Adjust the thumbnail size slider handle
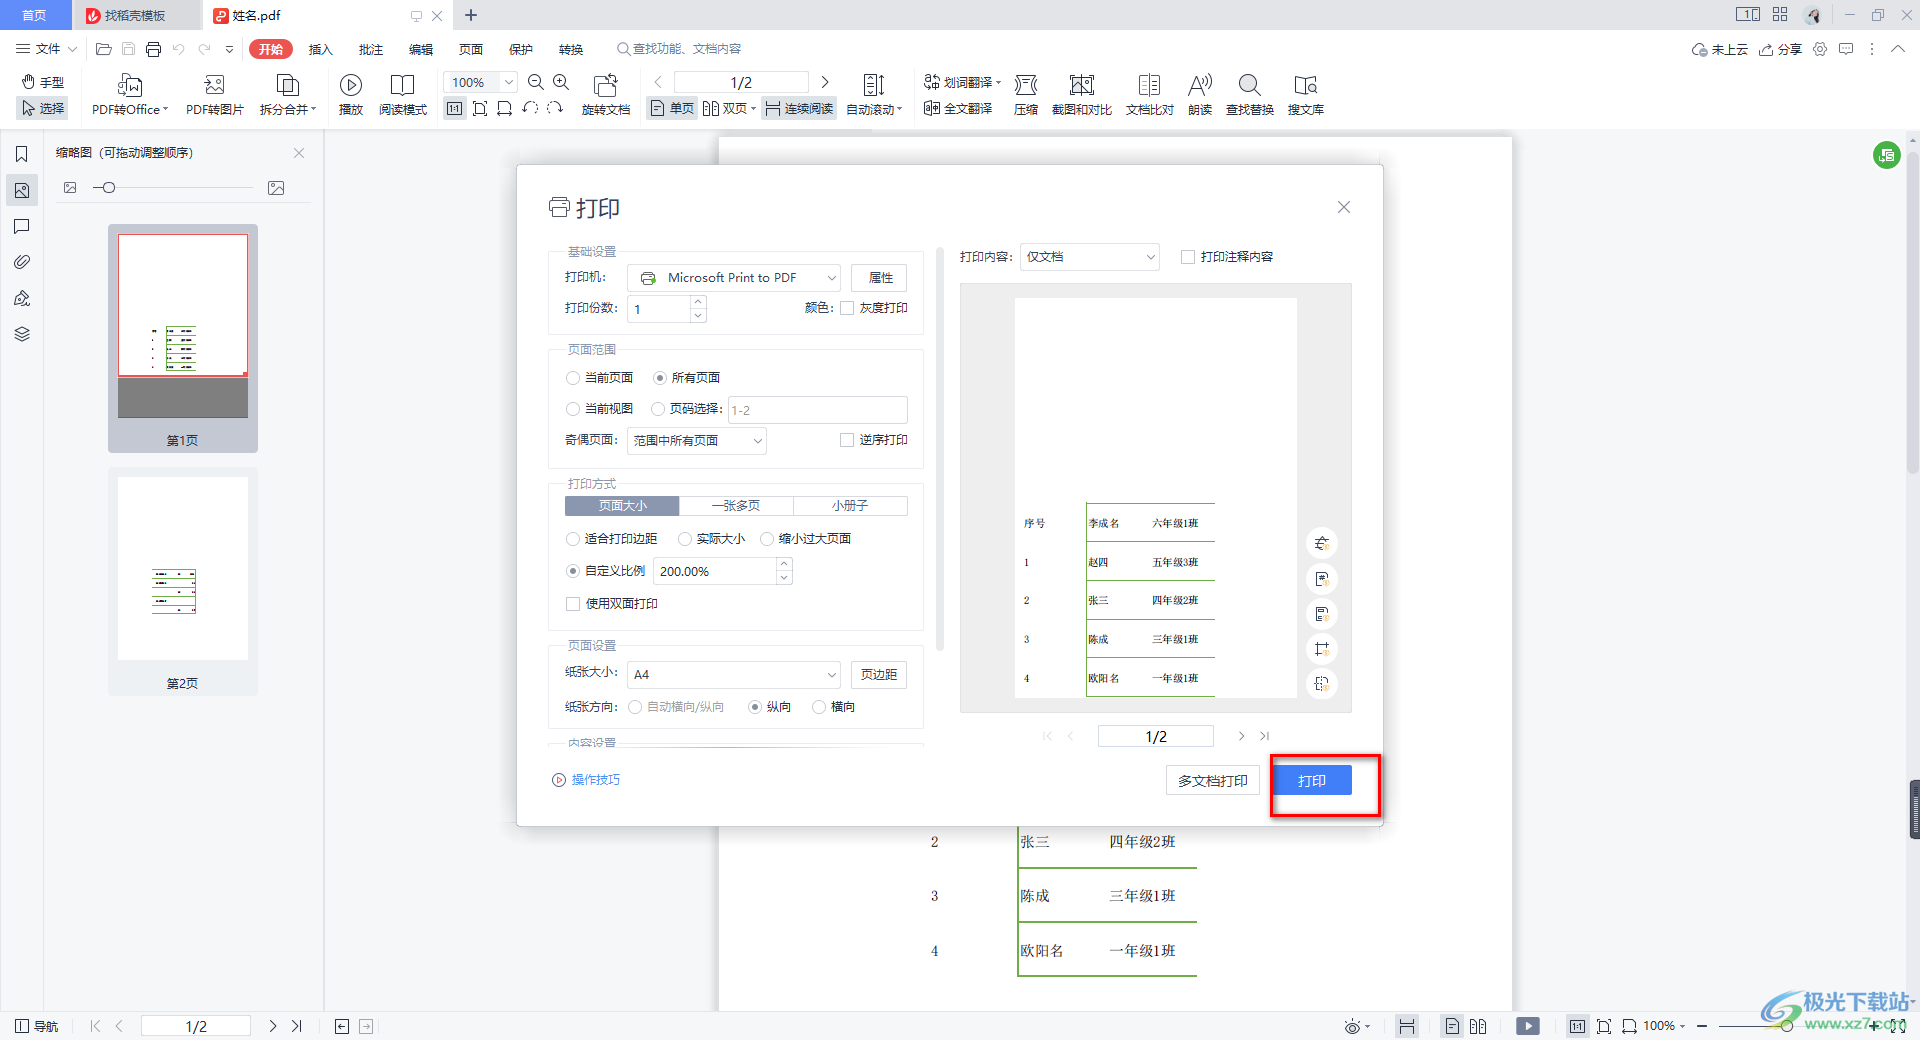The height and width of the screenshot is (1040, 1920). [x=109, y=188]
